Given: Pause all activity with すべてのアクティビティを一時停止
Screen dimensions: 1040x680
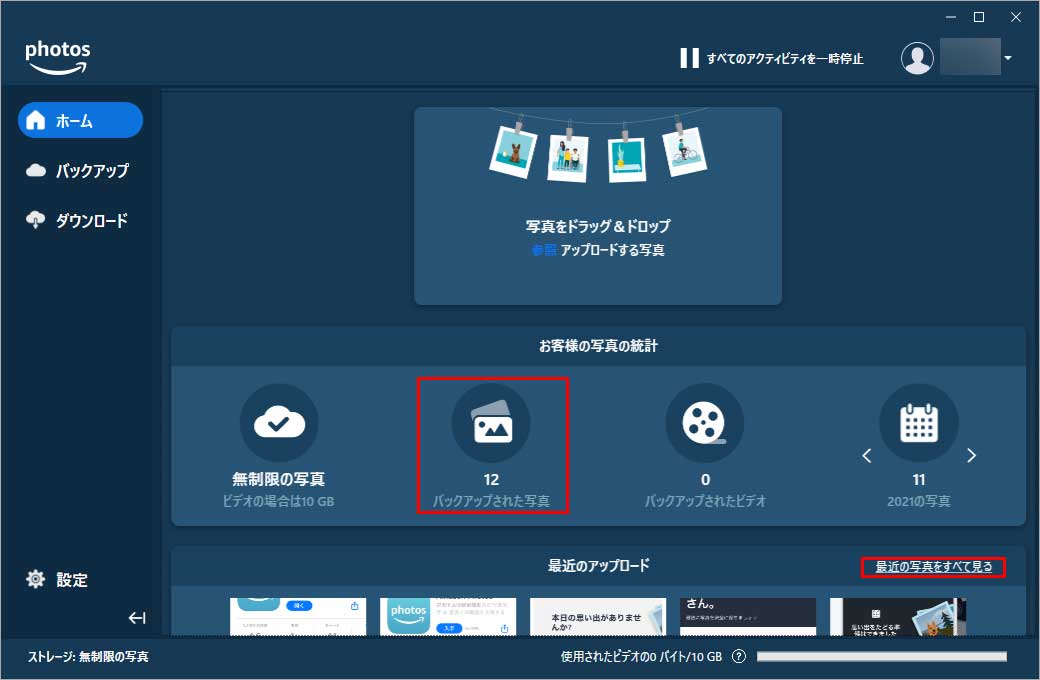Looking at the screenshot, I should tap(771, 58).
